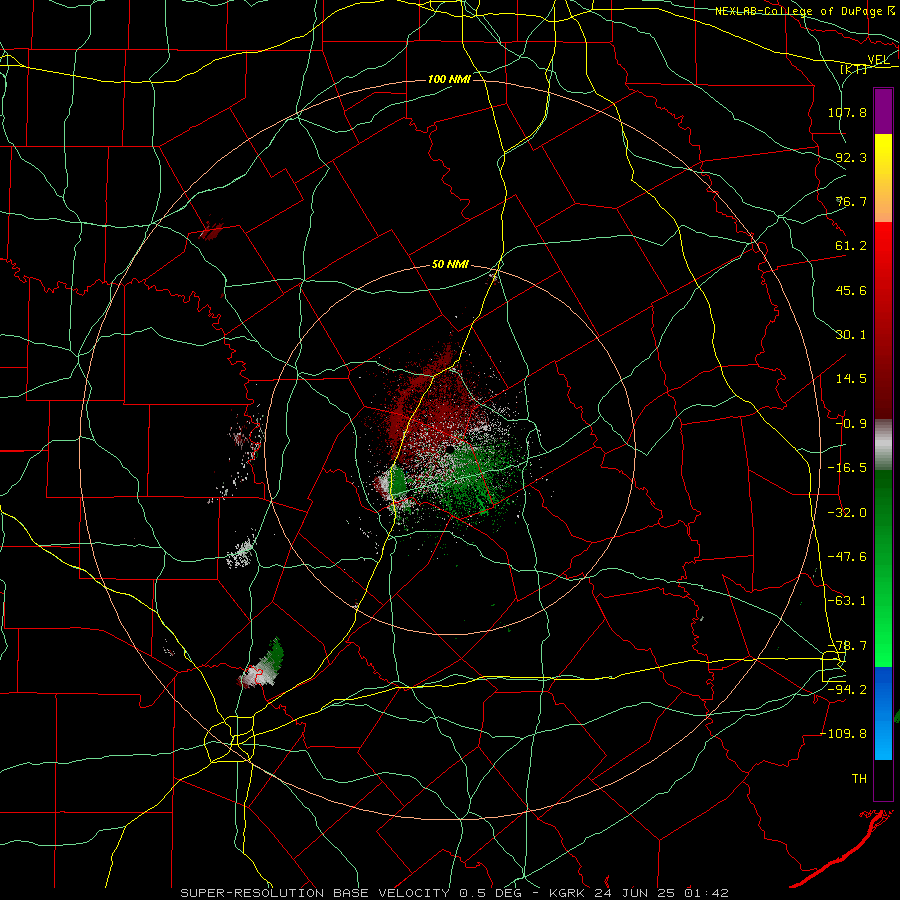Click the -109.8 scale value

tap(843, 734)
